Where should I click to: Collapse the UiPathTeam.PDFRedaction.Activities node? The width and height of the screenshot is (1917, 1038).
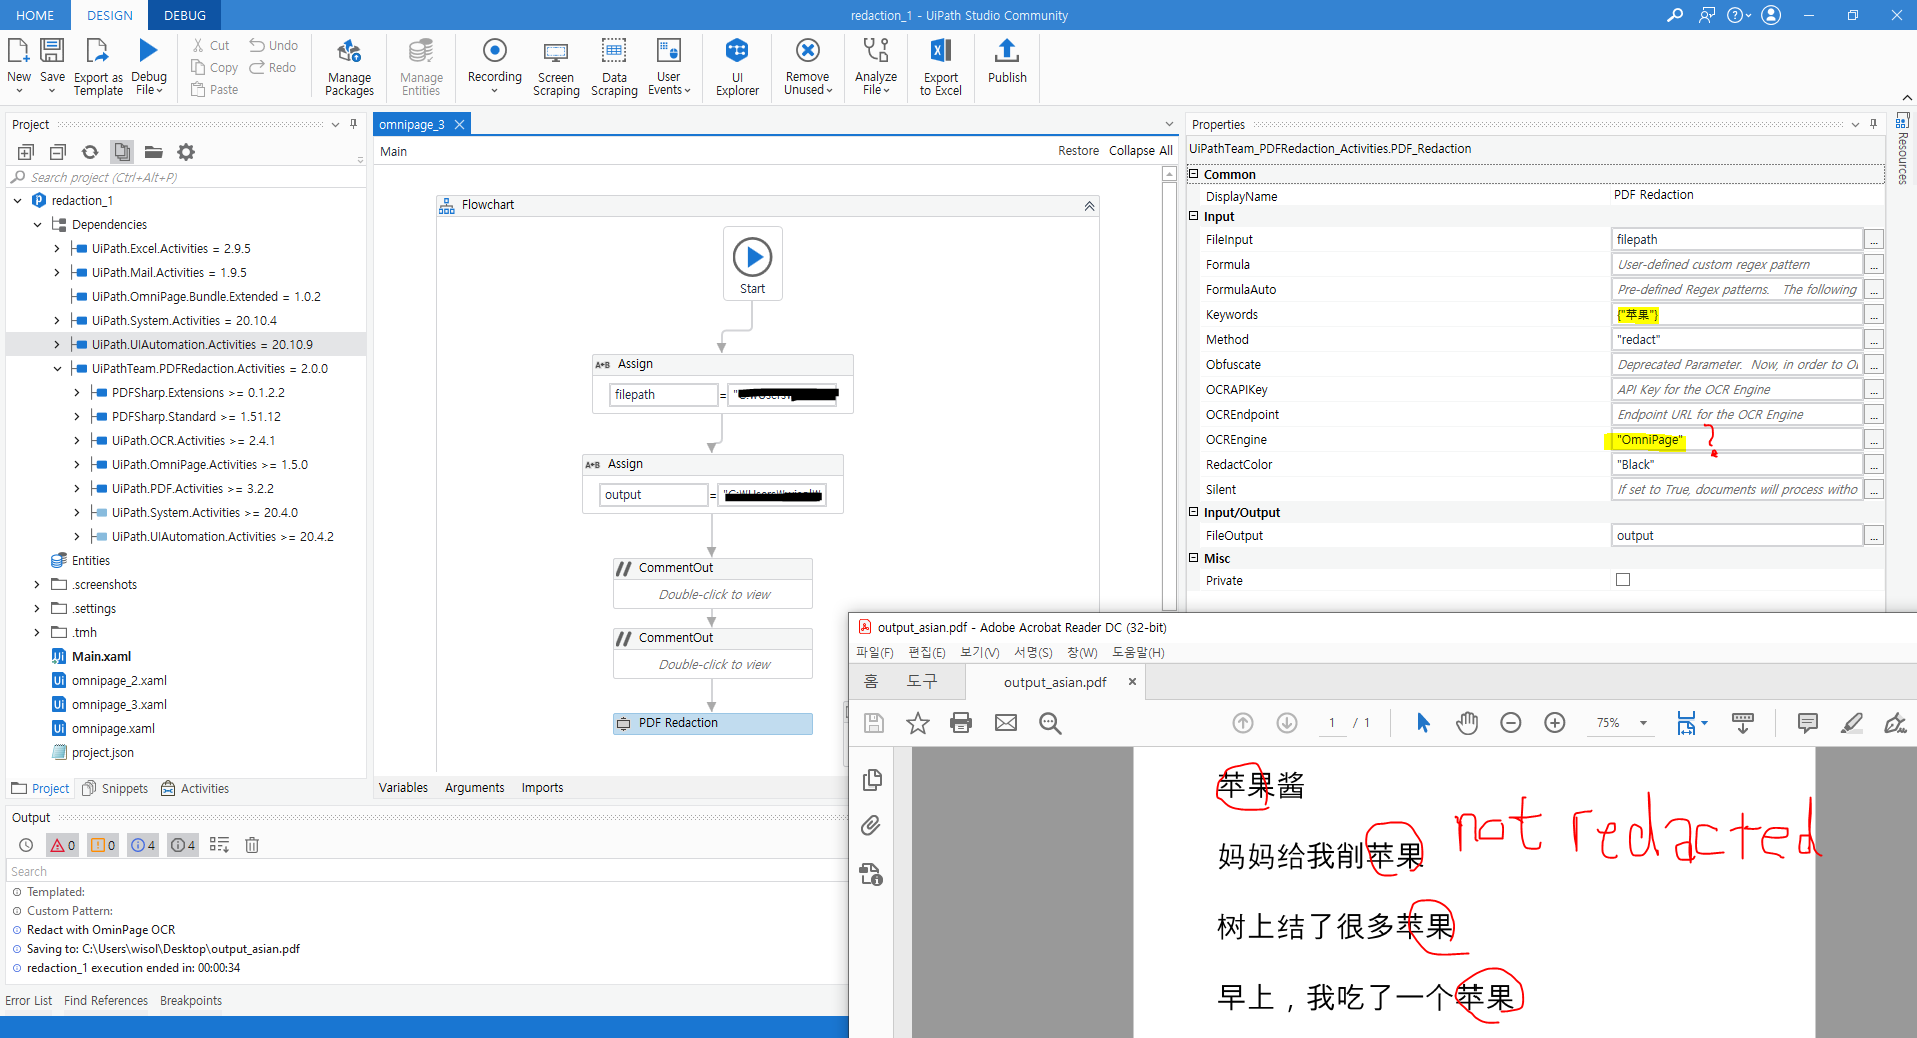[x=57, y=369]
